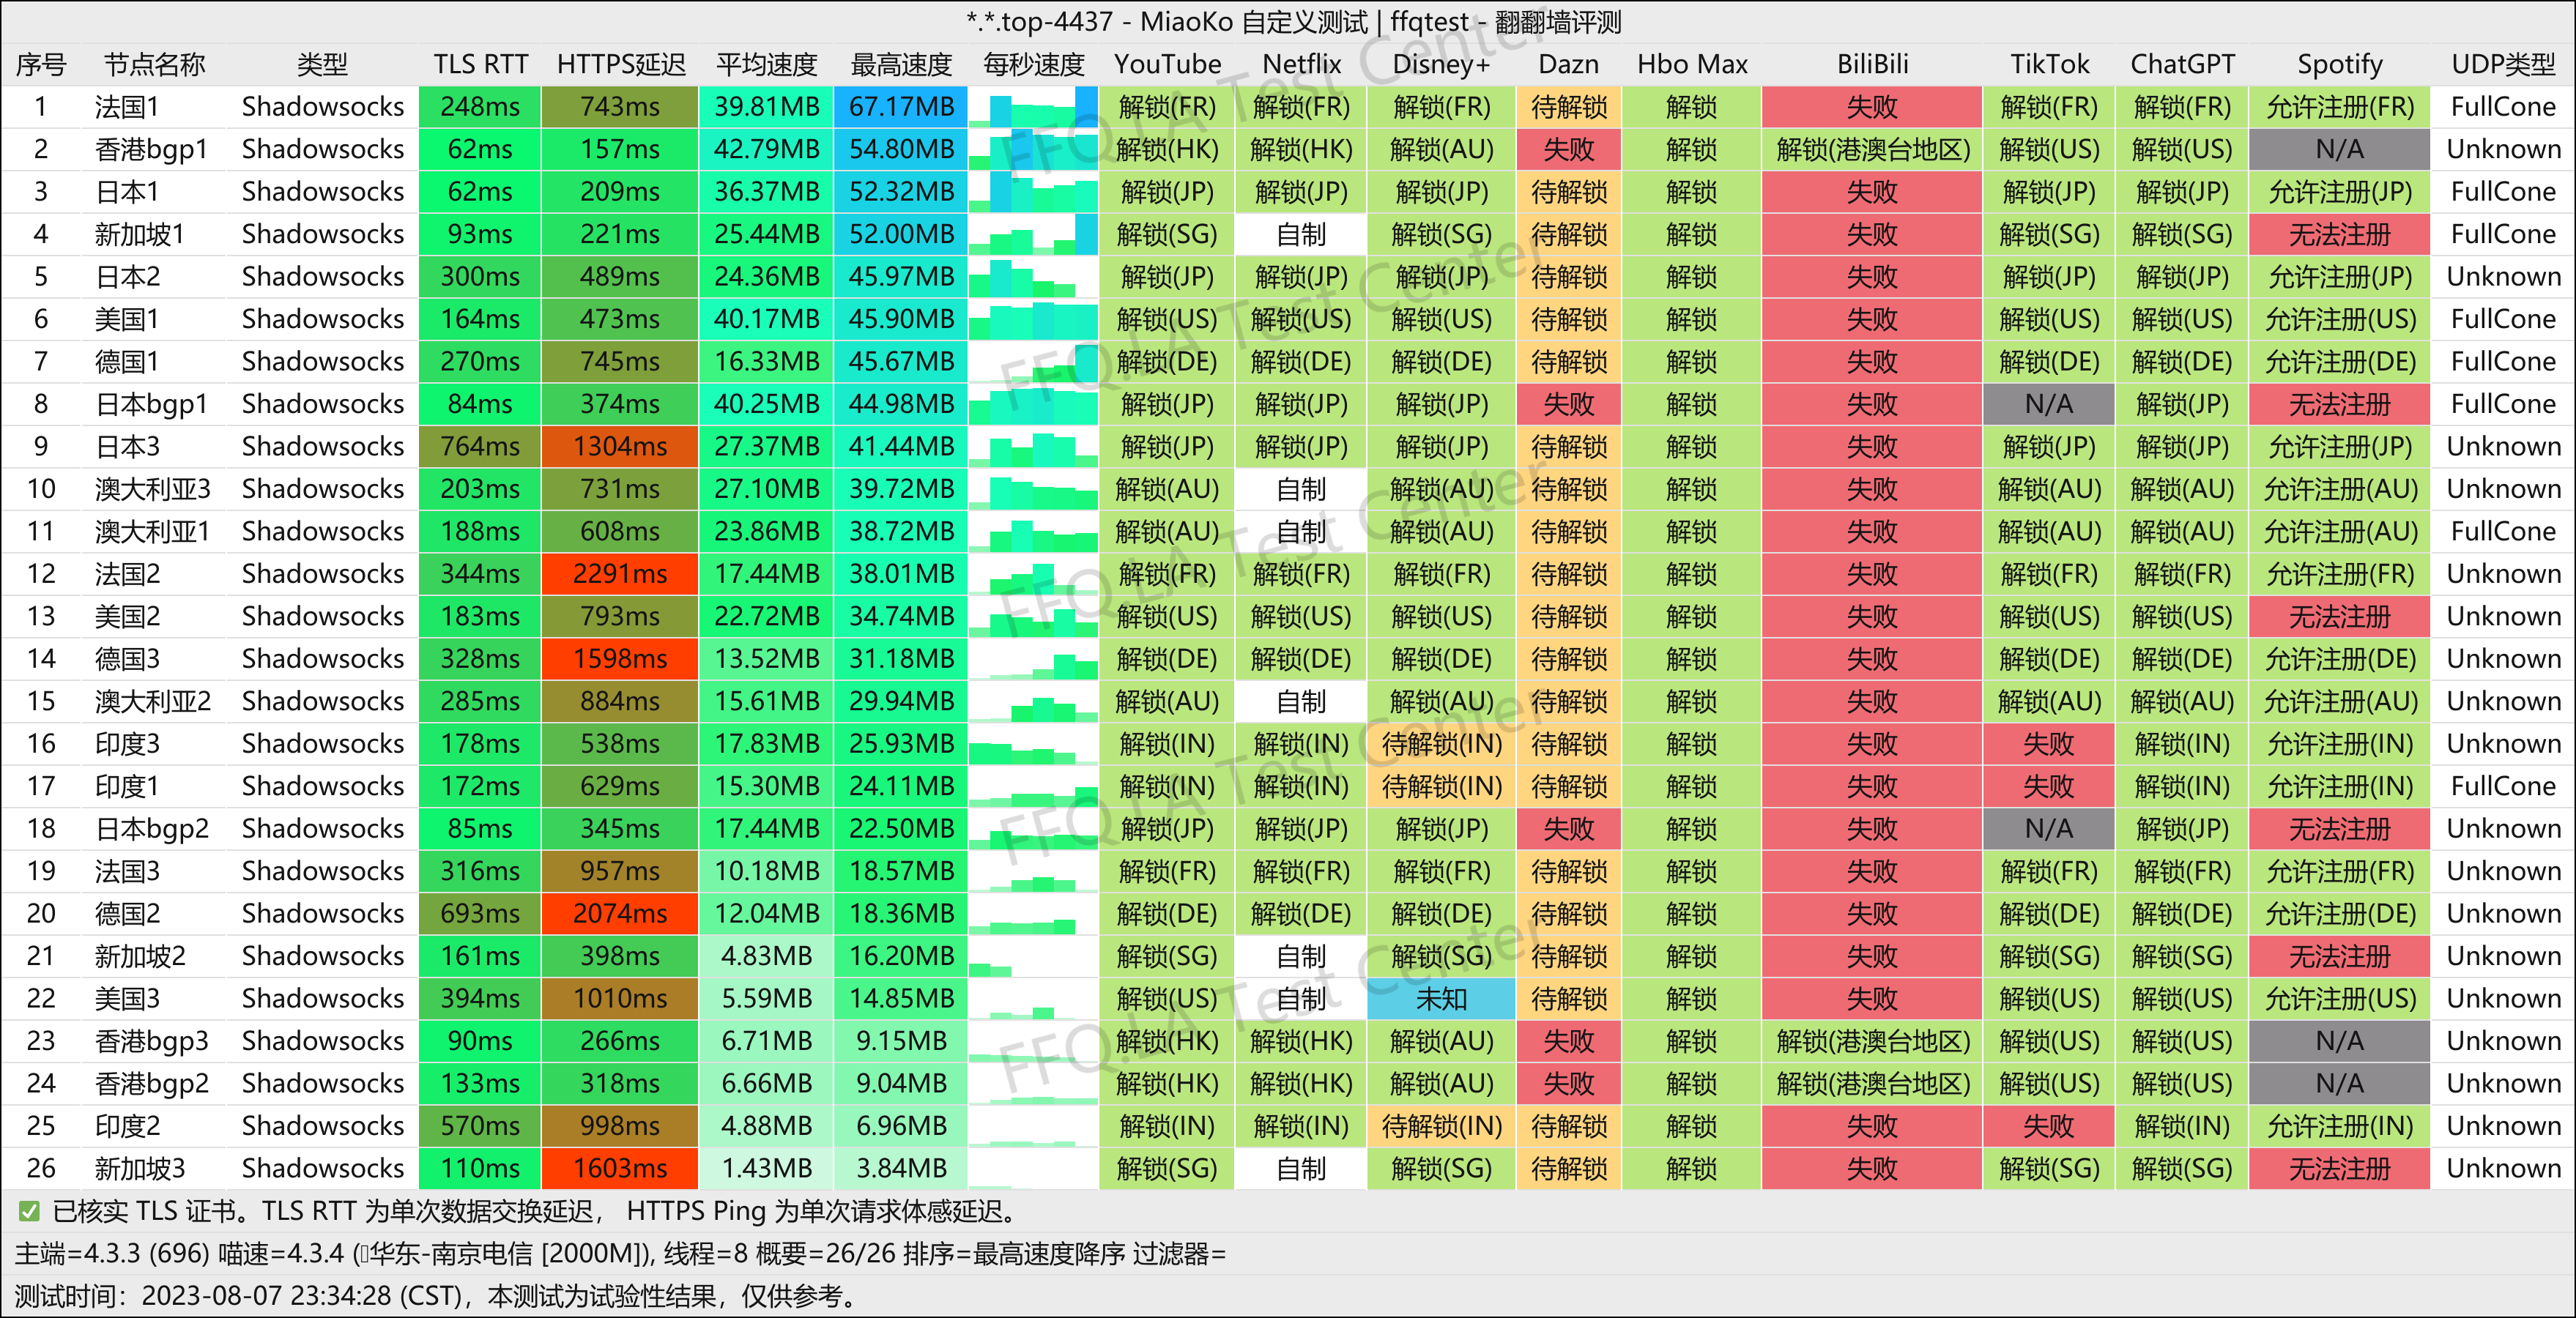The height and width of the screenshot is (1318, 2576).
Task: Click the speed graph in 法国1 row
Action: [1033, 107]
